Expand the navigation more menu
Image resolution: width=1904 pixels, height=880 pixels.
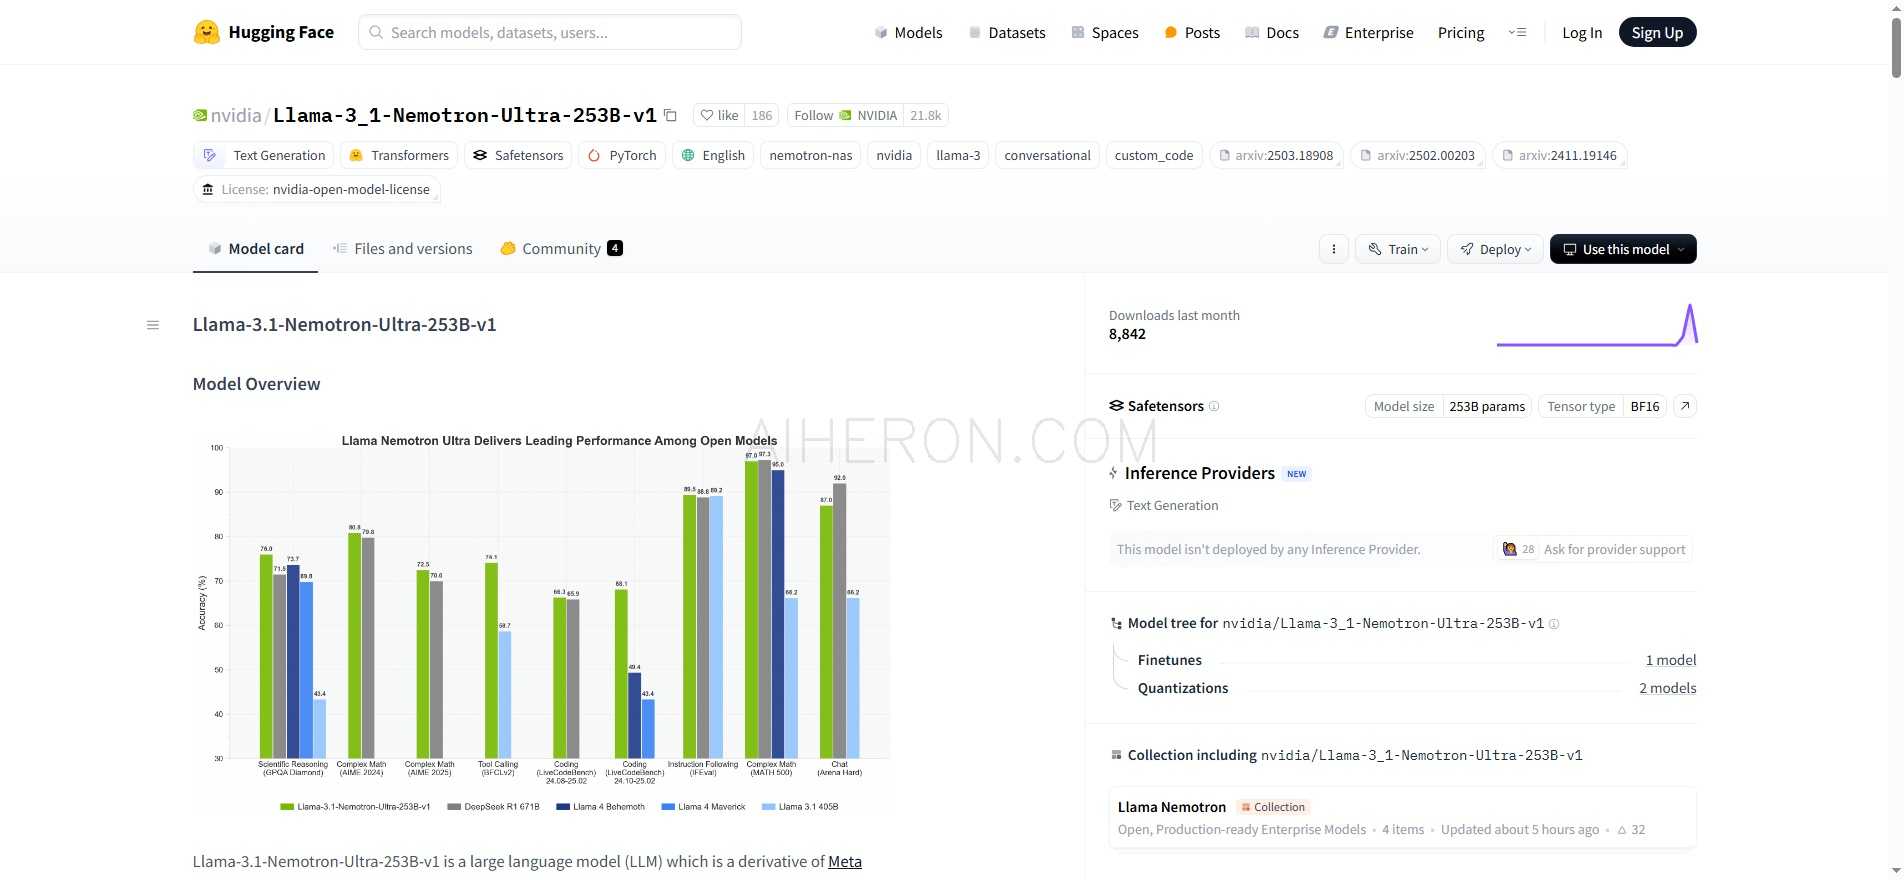click(1517, 33)
